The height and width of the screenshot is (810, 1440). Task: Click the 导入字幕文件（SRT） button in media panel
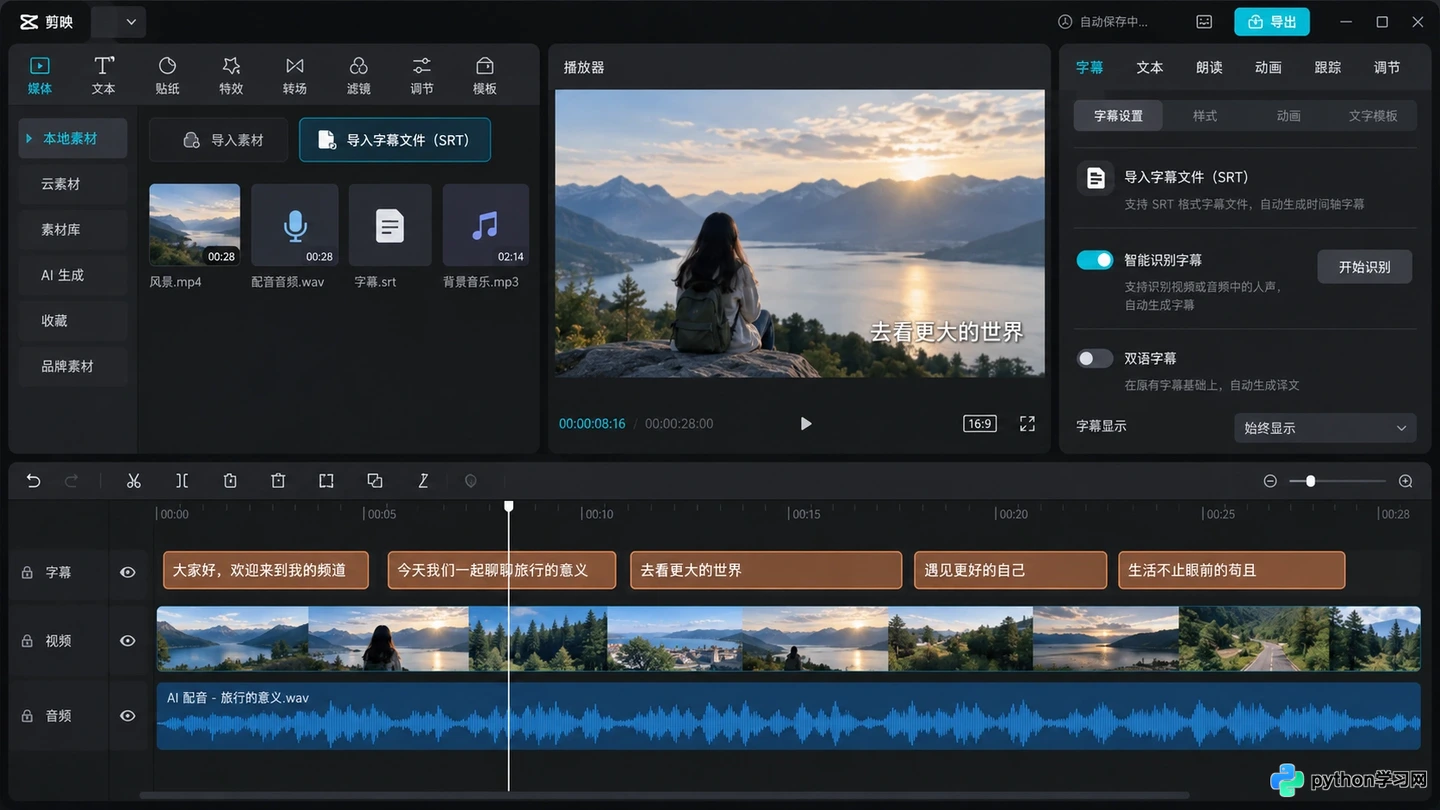[395, 140]
